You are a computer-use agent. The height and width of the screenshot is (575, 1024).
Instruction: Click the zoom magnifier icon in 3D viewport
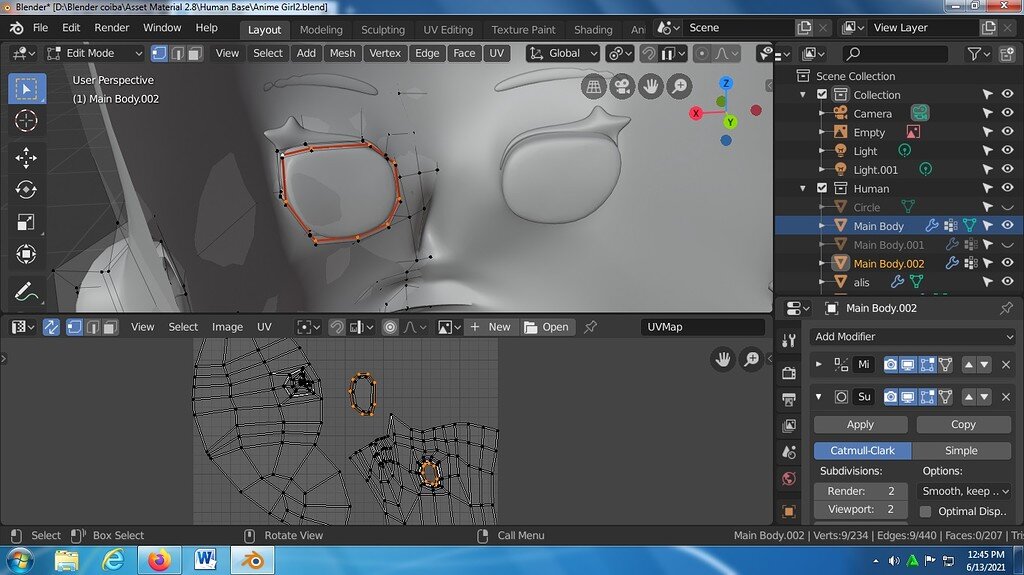(x=679, y=86)
